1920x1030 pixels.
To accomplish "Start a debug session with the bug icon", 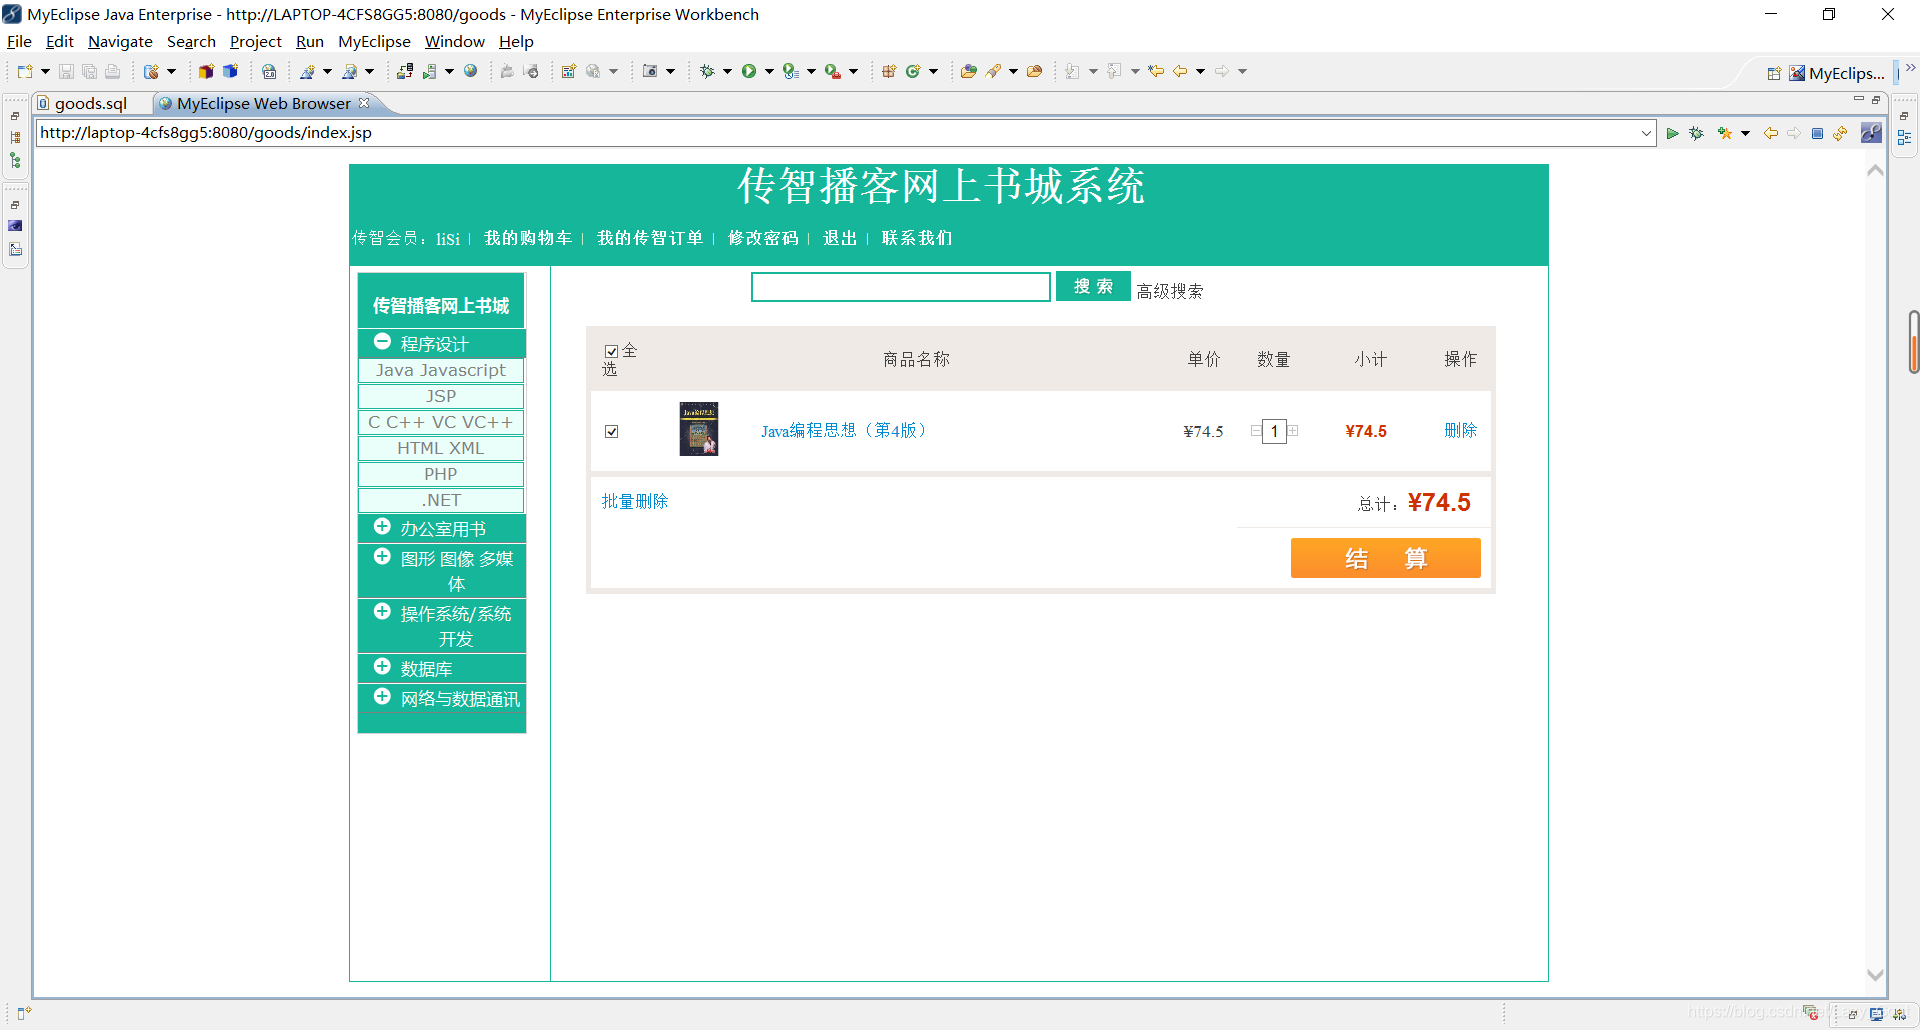I will tap(708, 71).
